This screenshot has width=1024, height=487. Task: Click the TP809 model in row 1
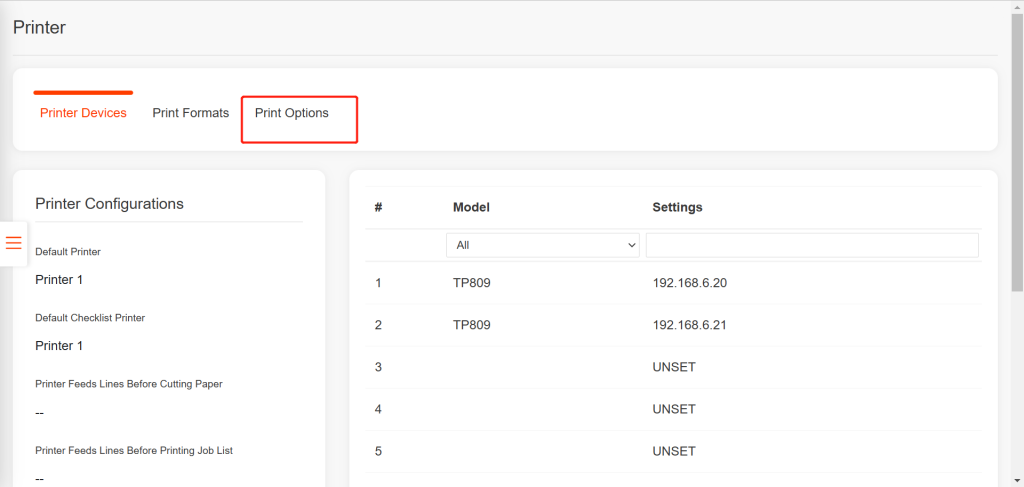(x=472, y=283)
